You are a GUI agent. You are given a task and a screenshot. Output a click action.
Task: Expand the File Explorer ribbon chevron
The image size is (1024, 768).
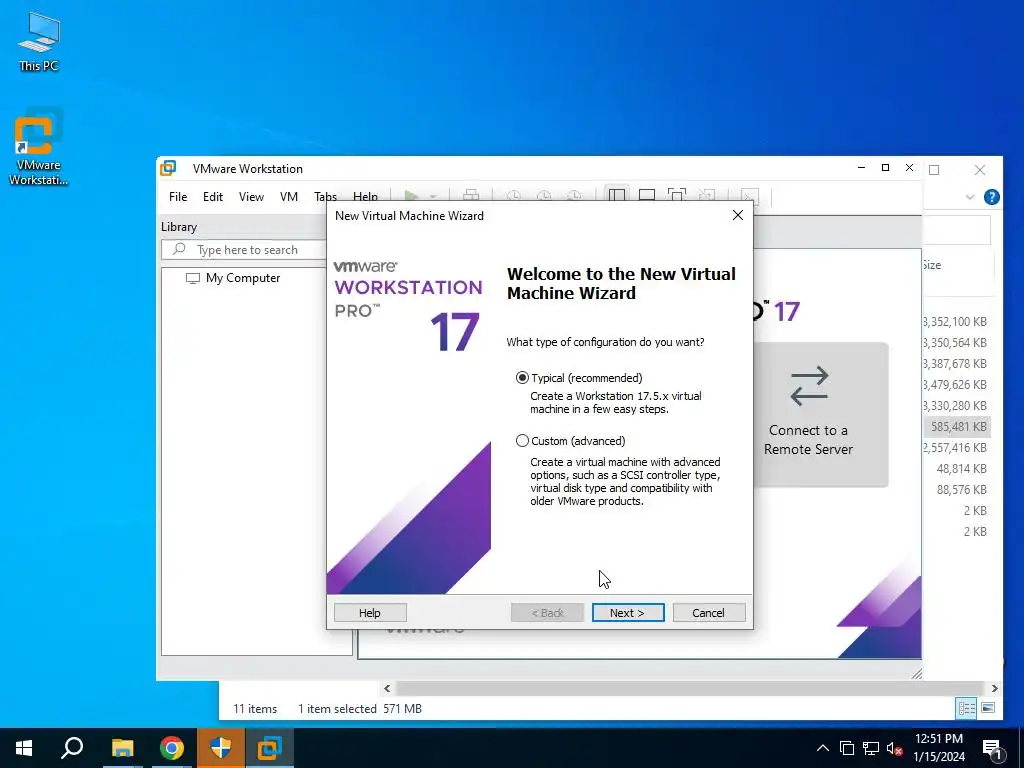coord(970,197)
